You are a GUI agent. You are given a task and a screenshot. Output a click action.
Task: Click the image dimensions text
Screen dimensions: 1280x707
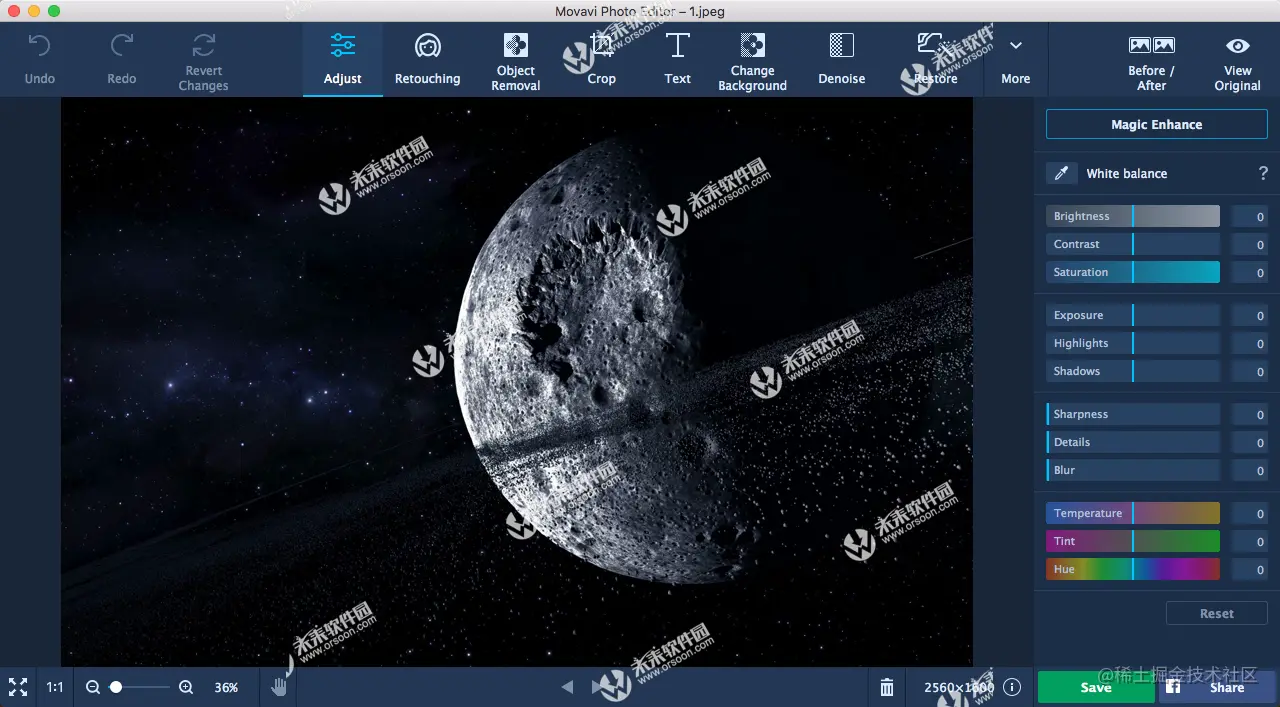tap(959, 687)
